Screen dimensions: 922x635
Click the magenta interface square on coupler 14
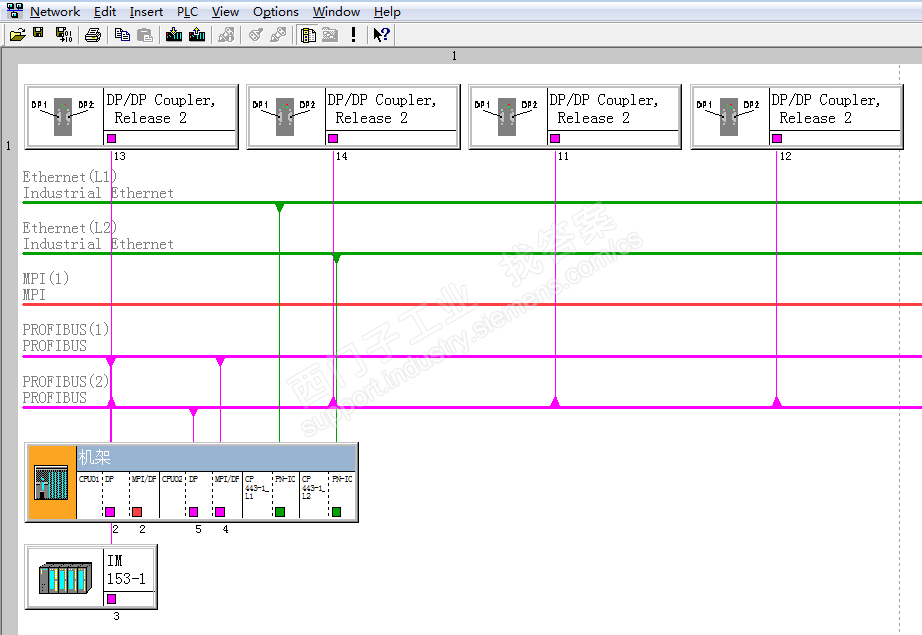(333, 138)
